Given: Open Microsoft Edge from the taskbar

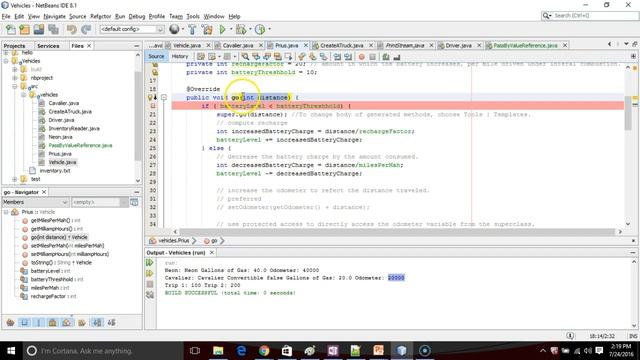Looking at the screenshot, I should [x=241, y=351].
